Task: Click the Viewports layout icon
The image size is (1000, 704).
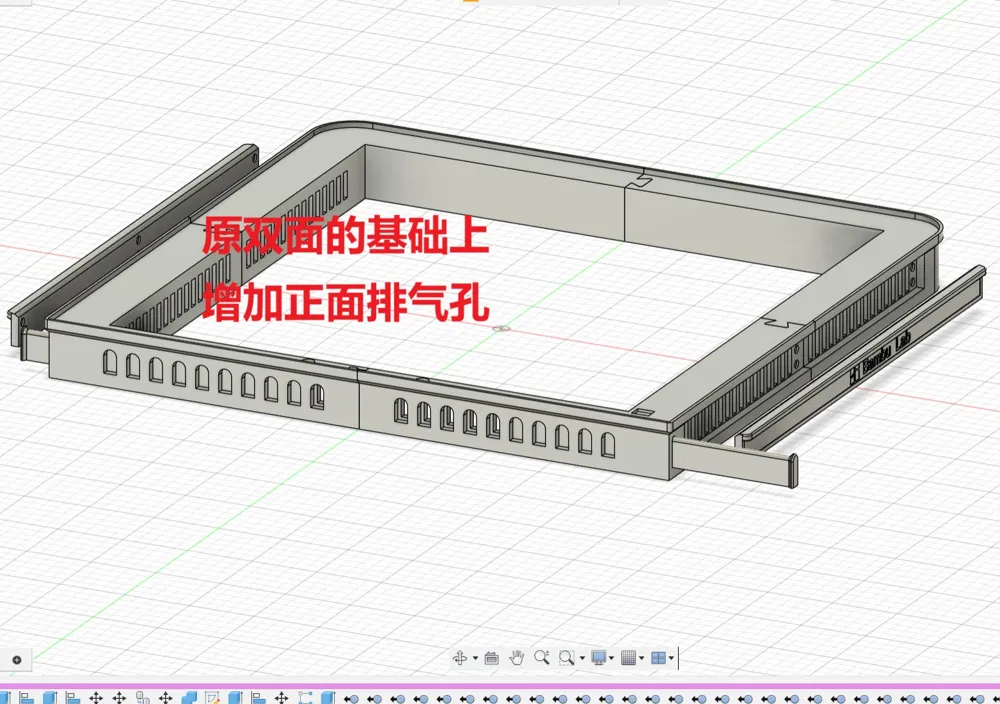Action: click(x=658, y=657)
